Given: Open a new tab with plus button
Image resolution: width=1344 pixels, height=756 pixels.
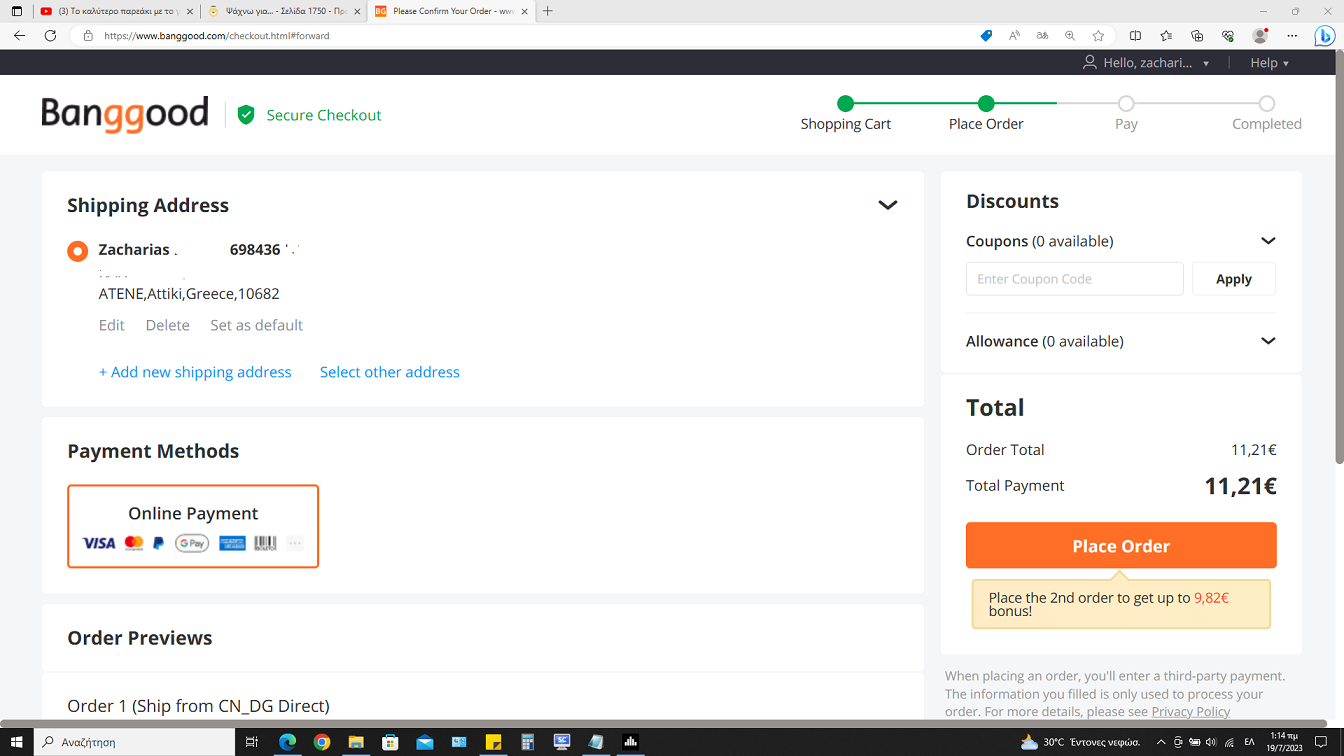Looking at the screenshot, I should click(547, 11).
